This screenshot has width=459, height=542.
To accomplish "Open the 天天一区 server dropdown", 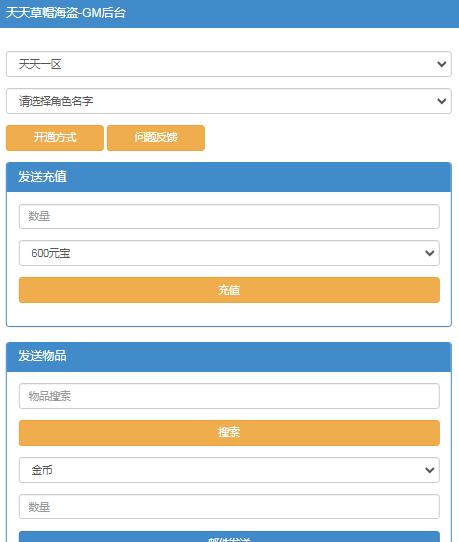I will pos(229,64).
